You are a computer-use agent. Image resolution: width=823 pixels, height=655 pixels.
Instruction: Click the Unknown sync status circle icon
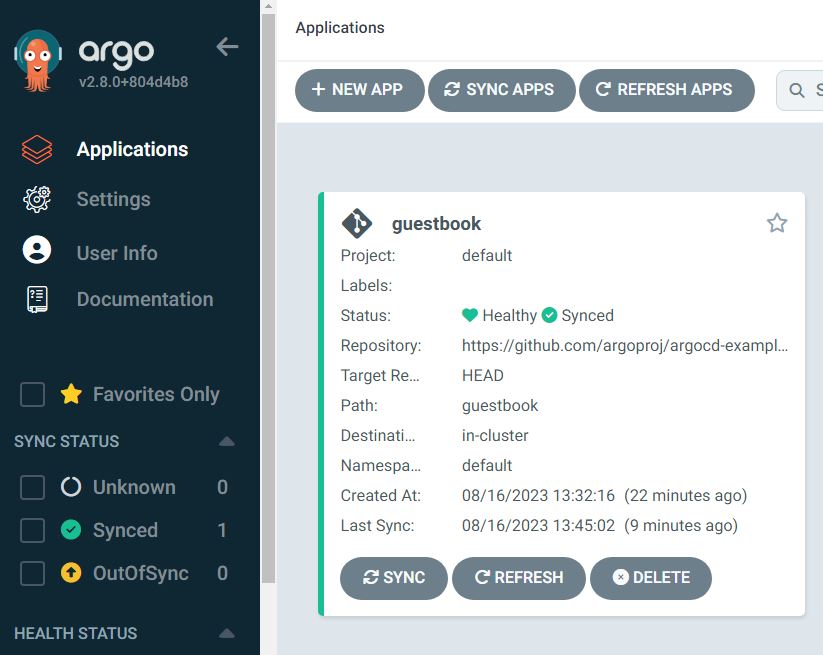click(x=71, y=487)
